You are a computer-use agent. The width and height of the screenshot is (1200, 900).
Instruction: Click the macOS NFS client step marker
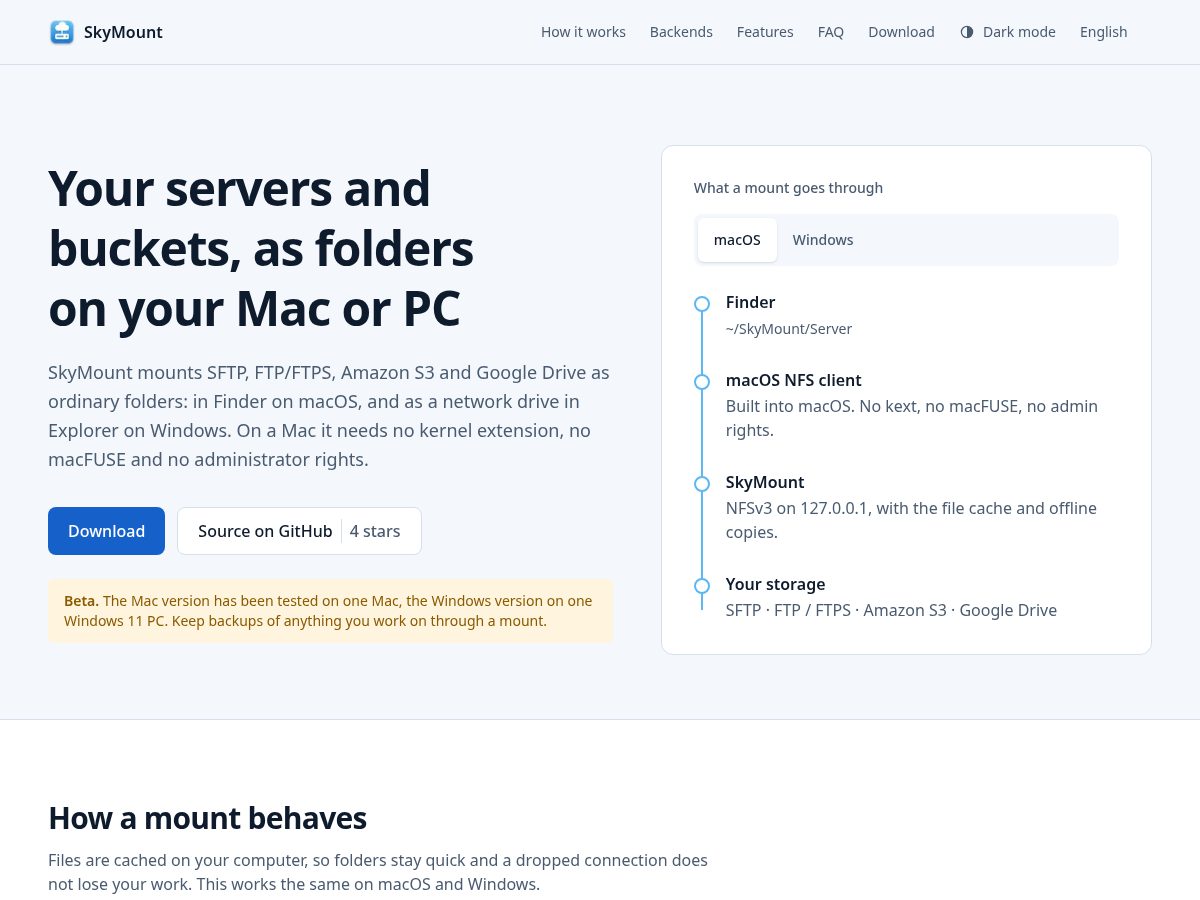702,382
